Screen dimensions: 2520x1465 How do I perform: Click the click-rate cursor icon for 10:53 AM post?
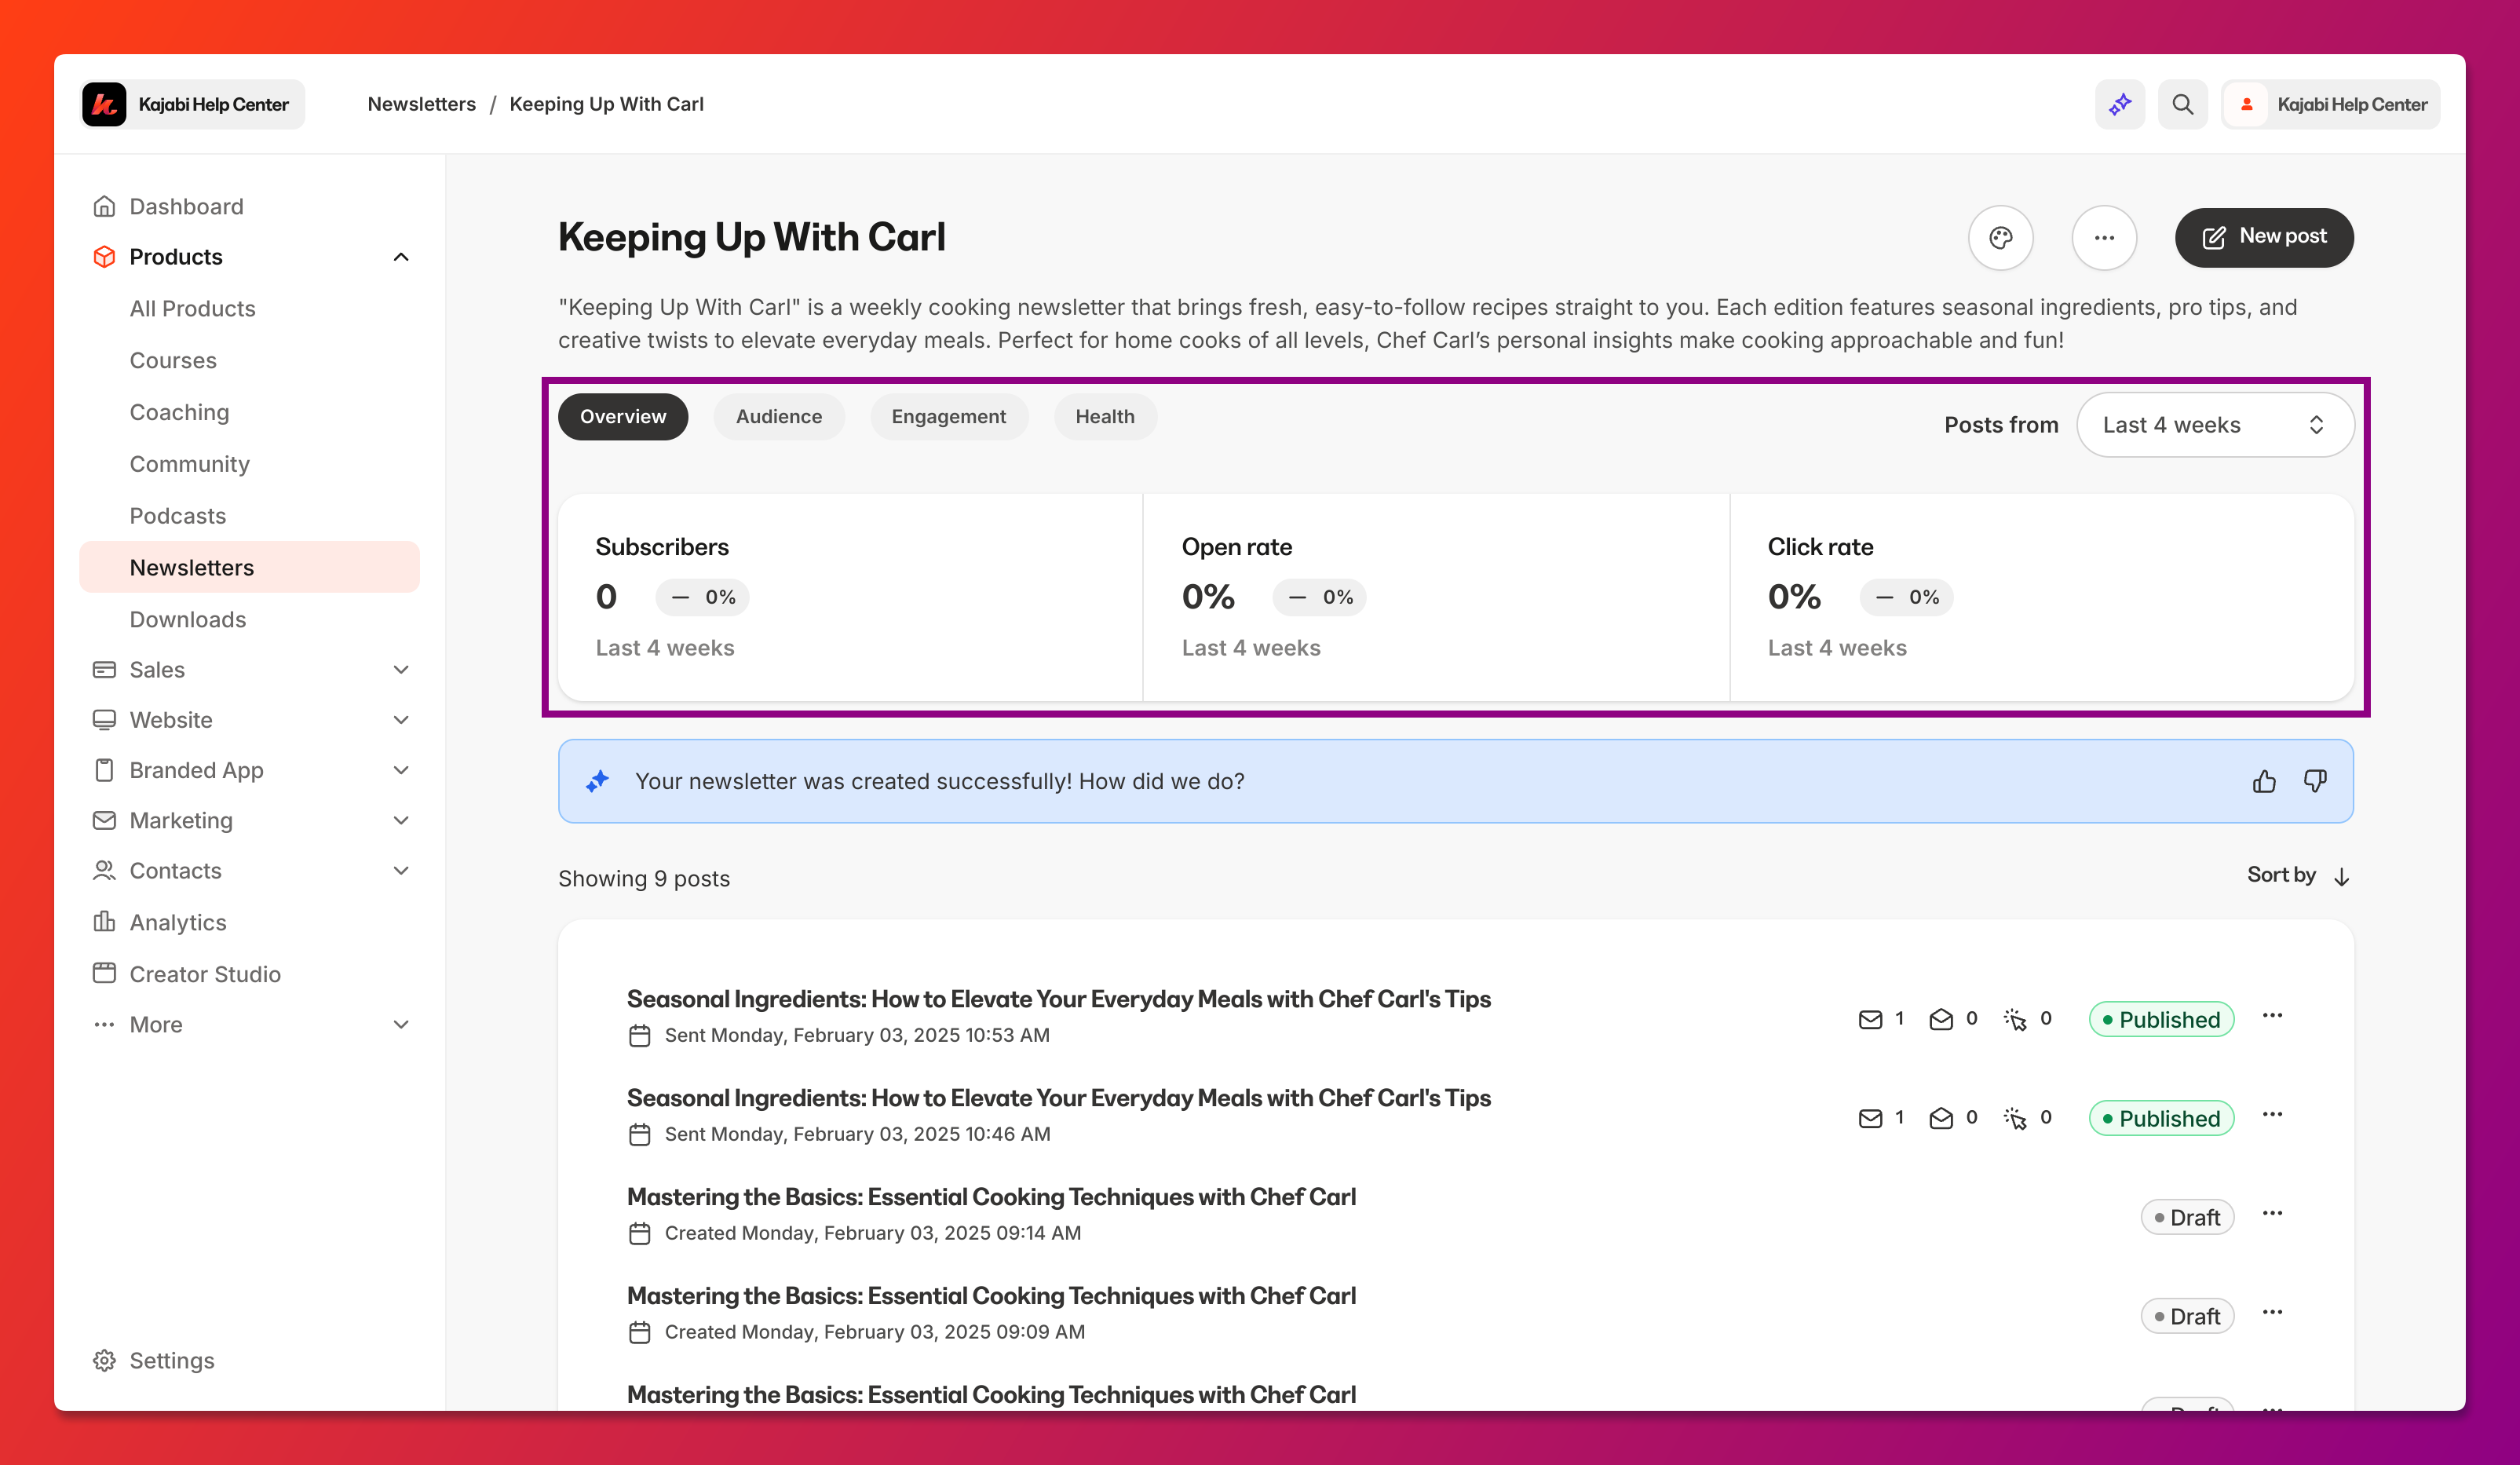coord(2015,1019)
